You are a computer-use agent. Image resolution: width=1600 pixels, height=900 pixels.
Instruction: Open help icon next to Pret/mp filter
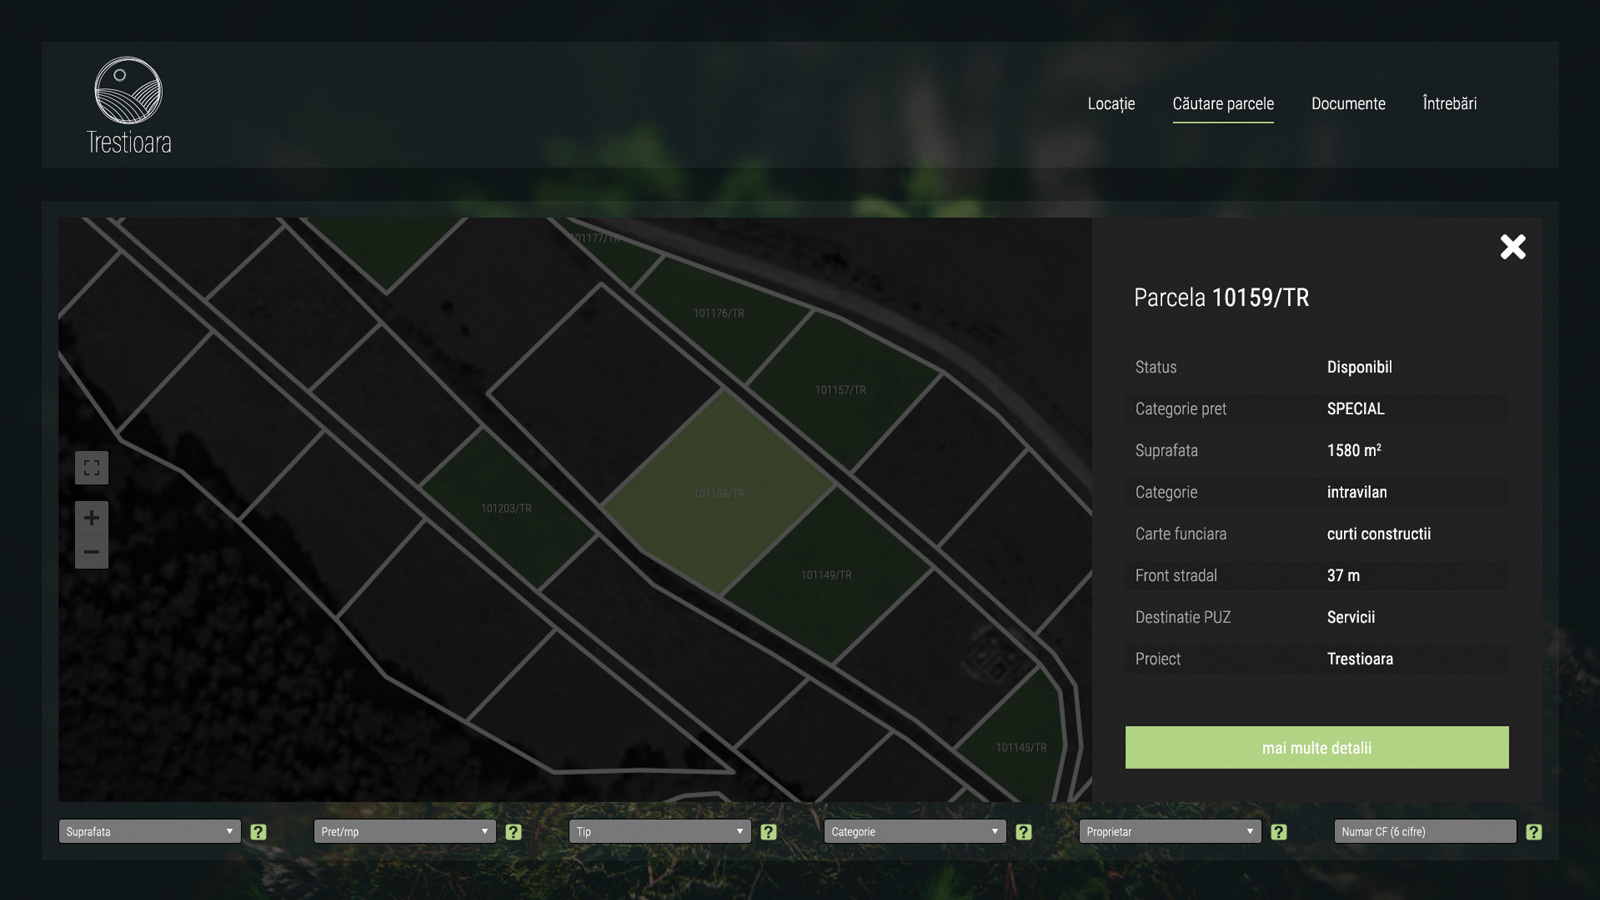(x=513, y=832)
